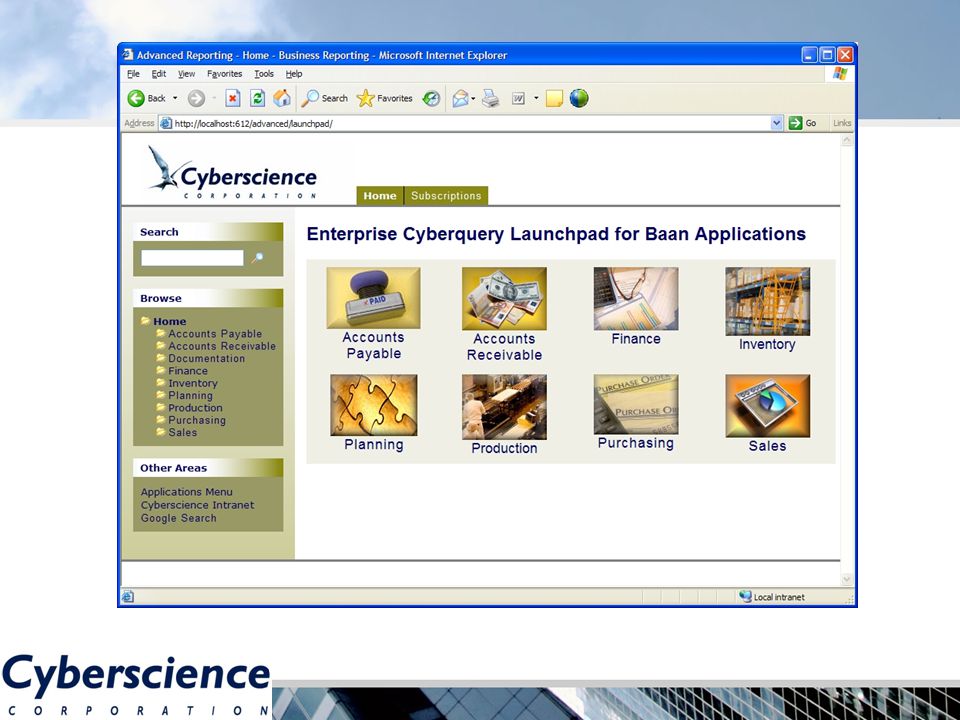Go to browser Home page icon

click(x=282, y=98)
